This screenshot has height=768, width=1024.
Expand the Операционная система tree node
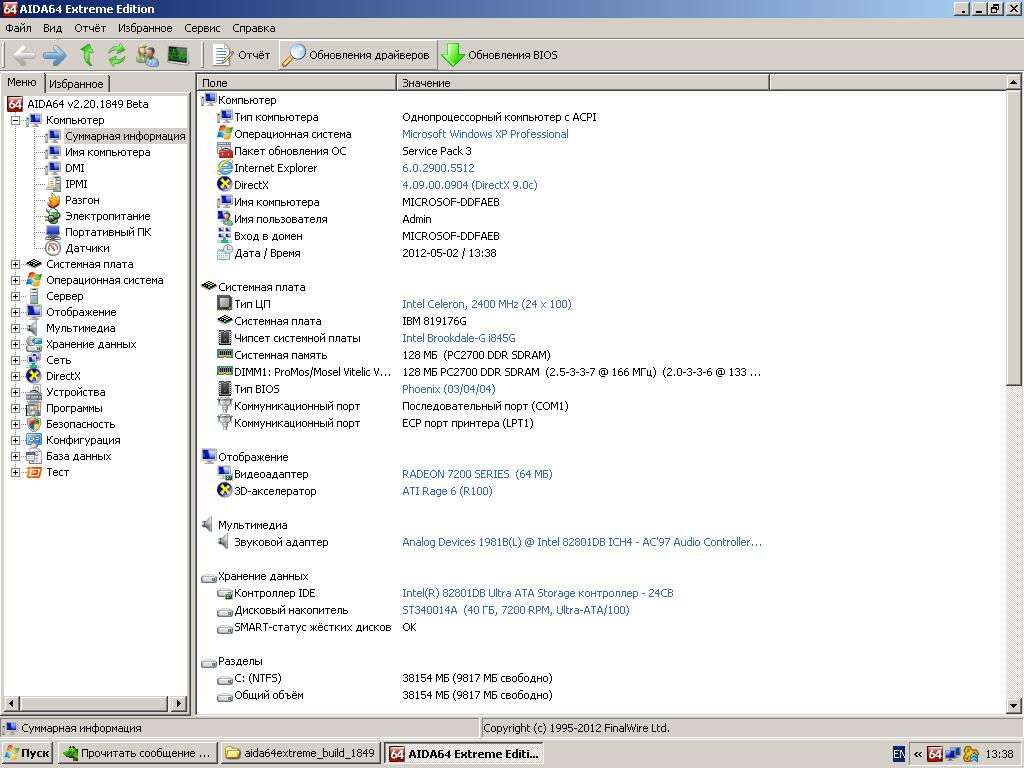(16, 280)
